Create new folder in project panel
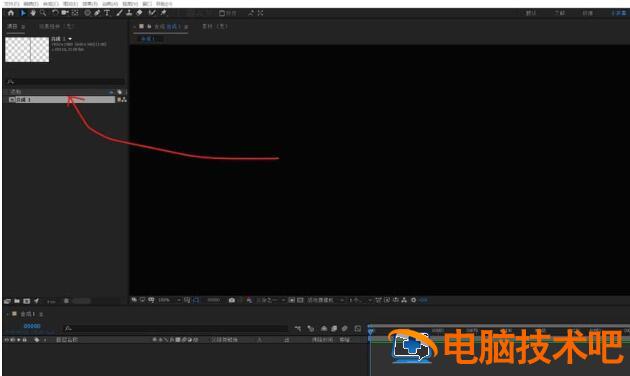 coord(17,301)
